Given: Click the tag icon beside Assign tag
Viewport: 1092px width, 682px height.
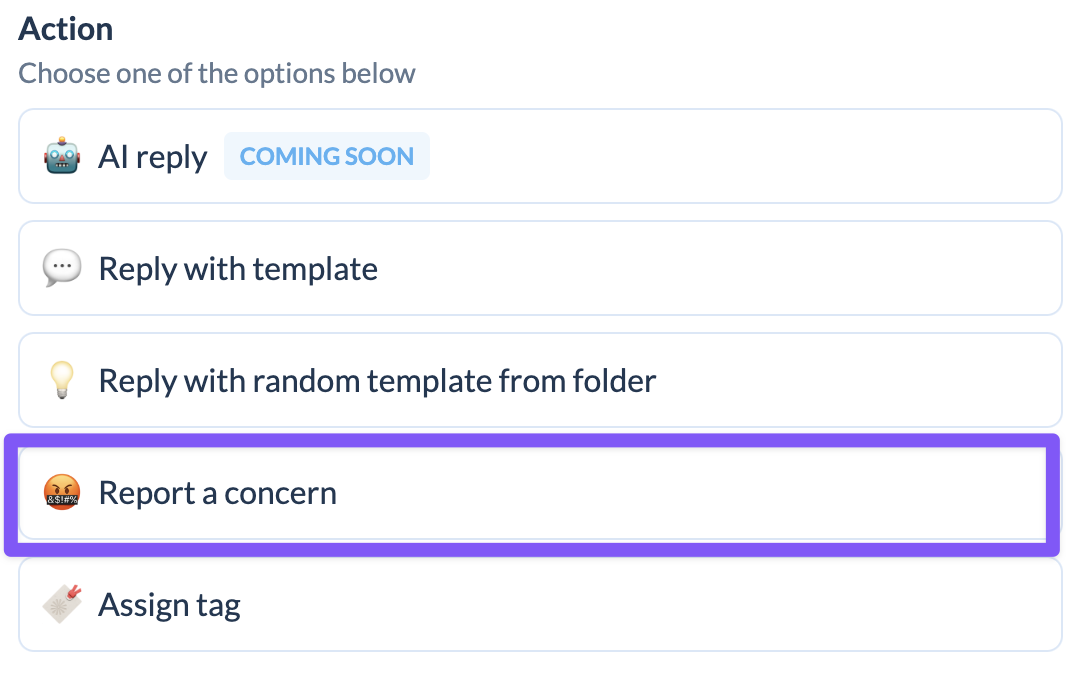Looking at the screenshot, I should pos(62,604).
